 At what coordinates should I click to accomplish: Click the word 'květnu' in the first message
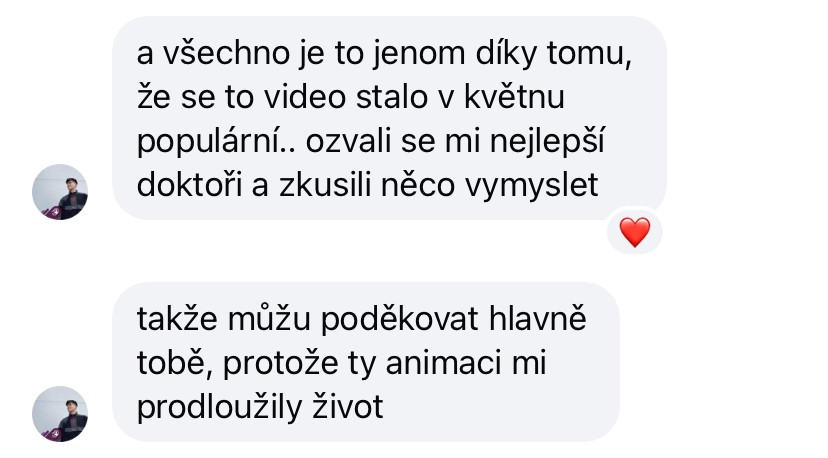(x=514, y=97)
